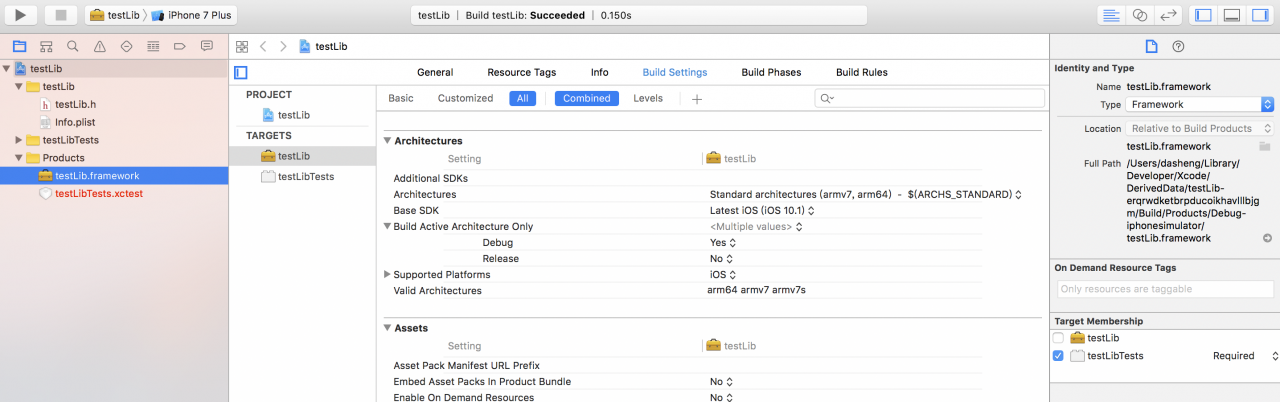Open the debug navigator
Image resolution: width=1280 pixels, height=402 pixels.
[x=153, y=46]
